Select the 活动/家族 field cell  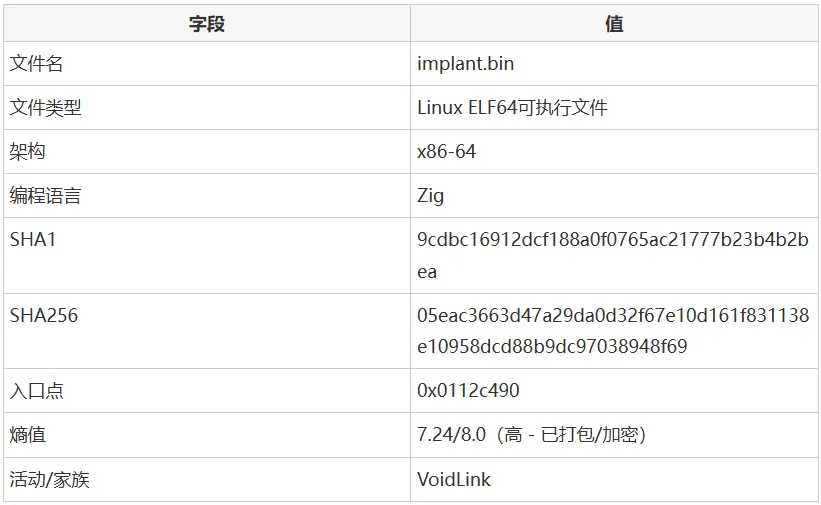(207, 479)
